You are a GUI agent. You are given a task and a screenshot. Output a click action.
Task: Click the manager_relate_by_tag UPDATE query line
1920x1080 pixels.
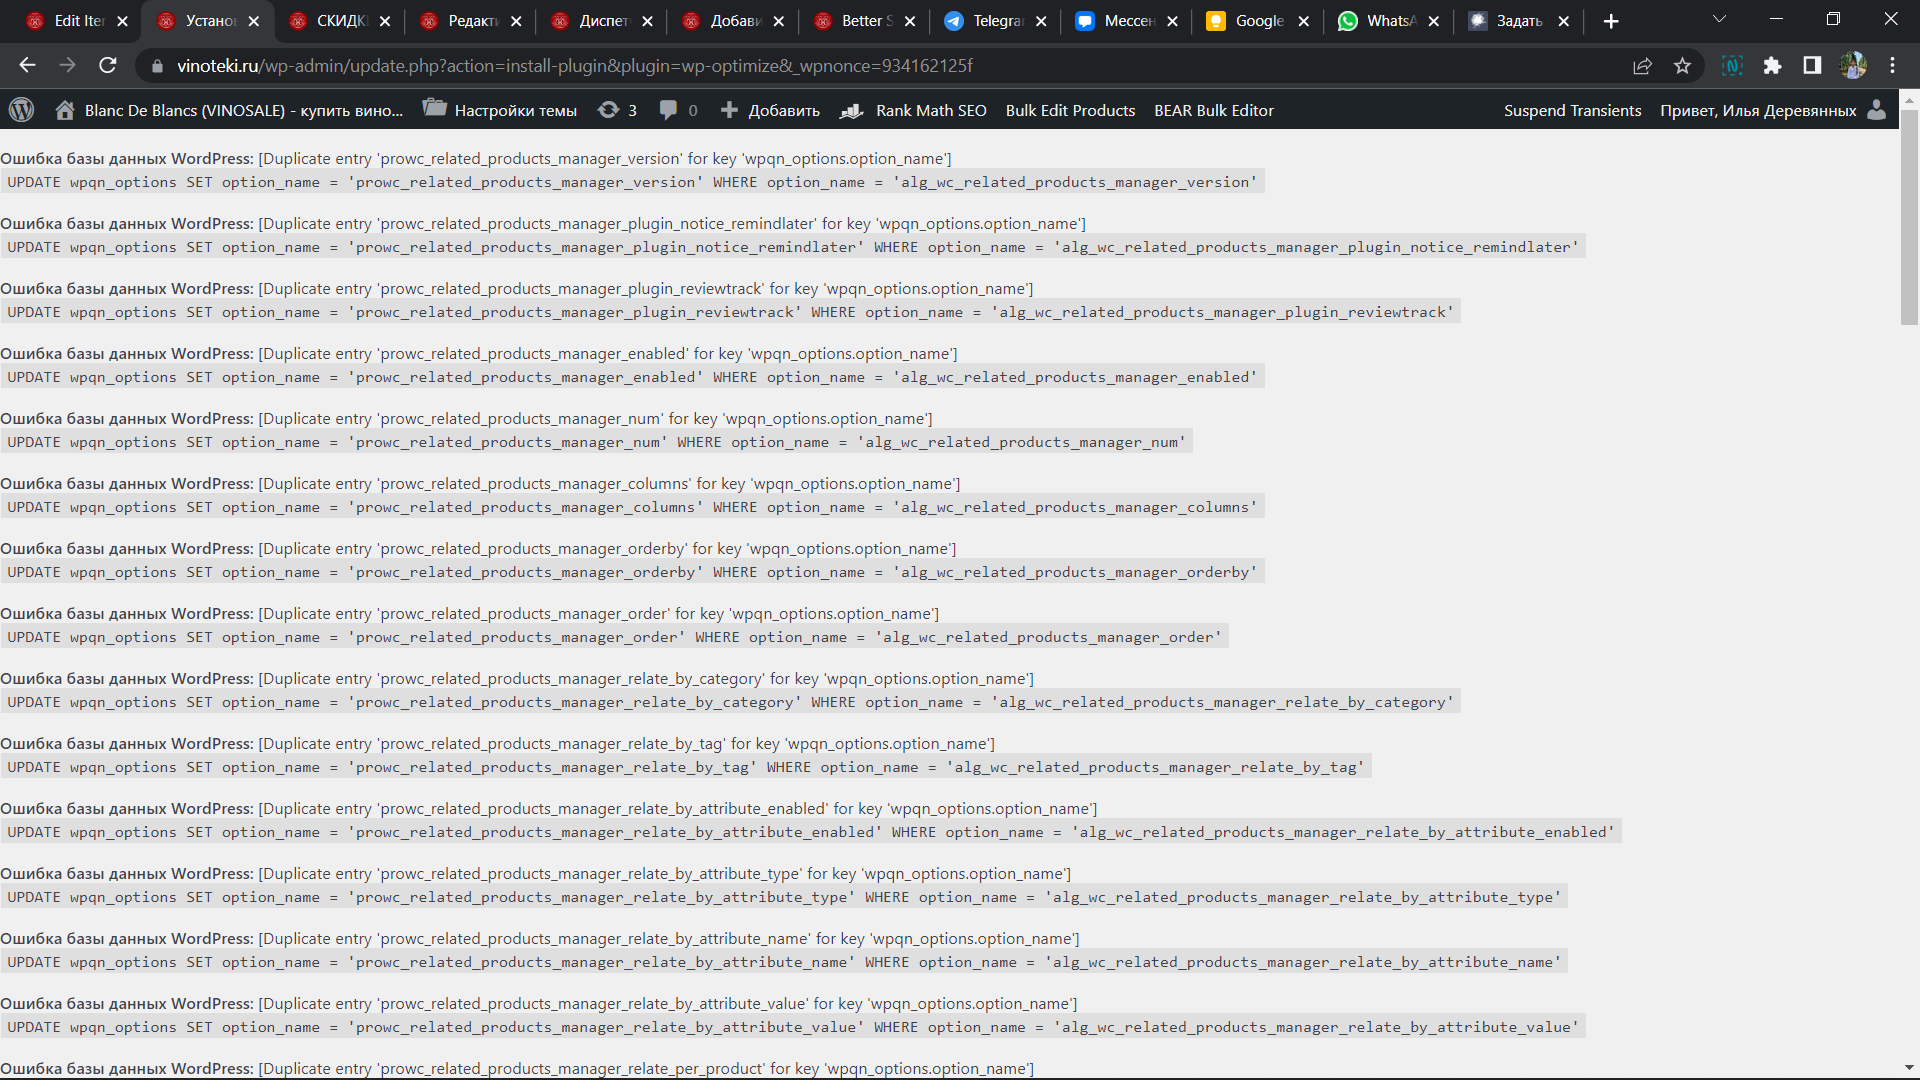coord(686,767)
